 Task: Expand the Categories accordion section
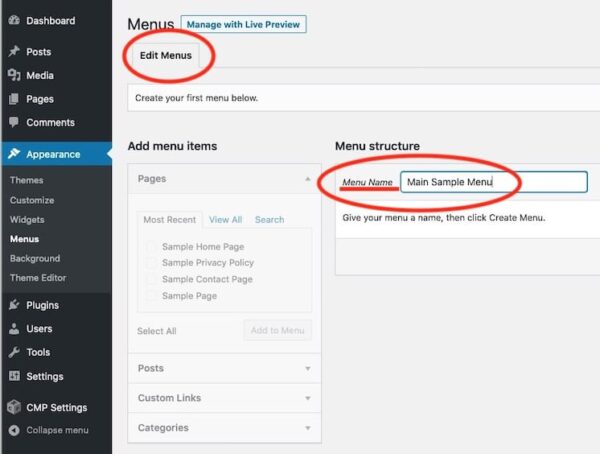point(225,428)
